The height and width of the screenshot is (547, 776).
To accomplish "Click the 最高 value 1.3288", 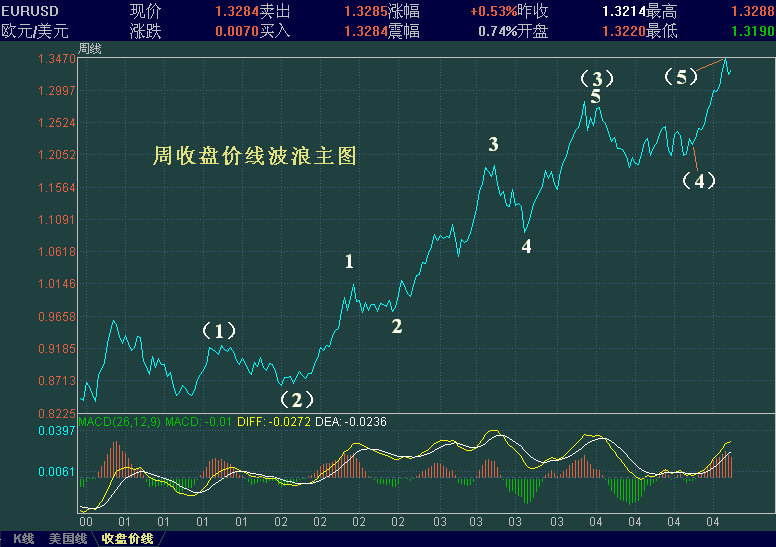I will pyautogui.click(x=753, y=11).
